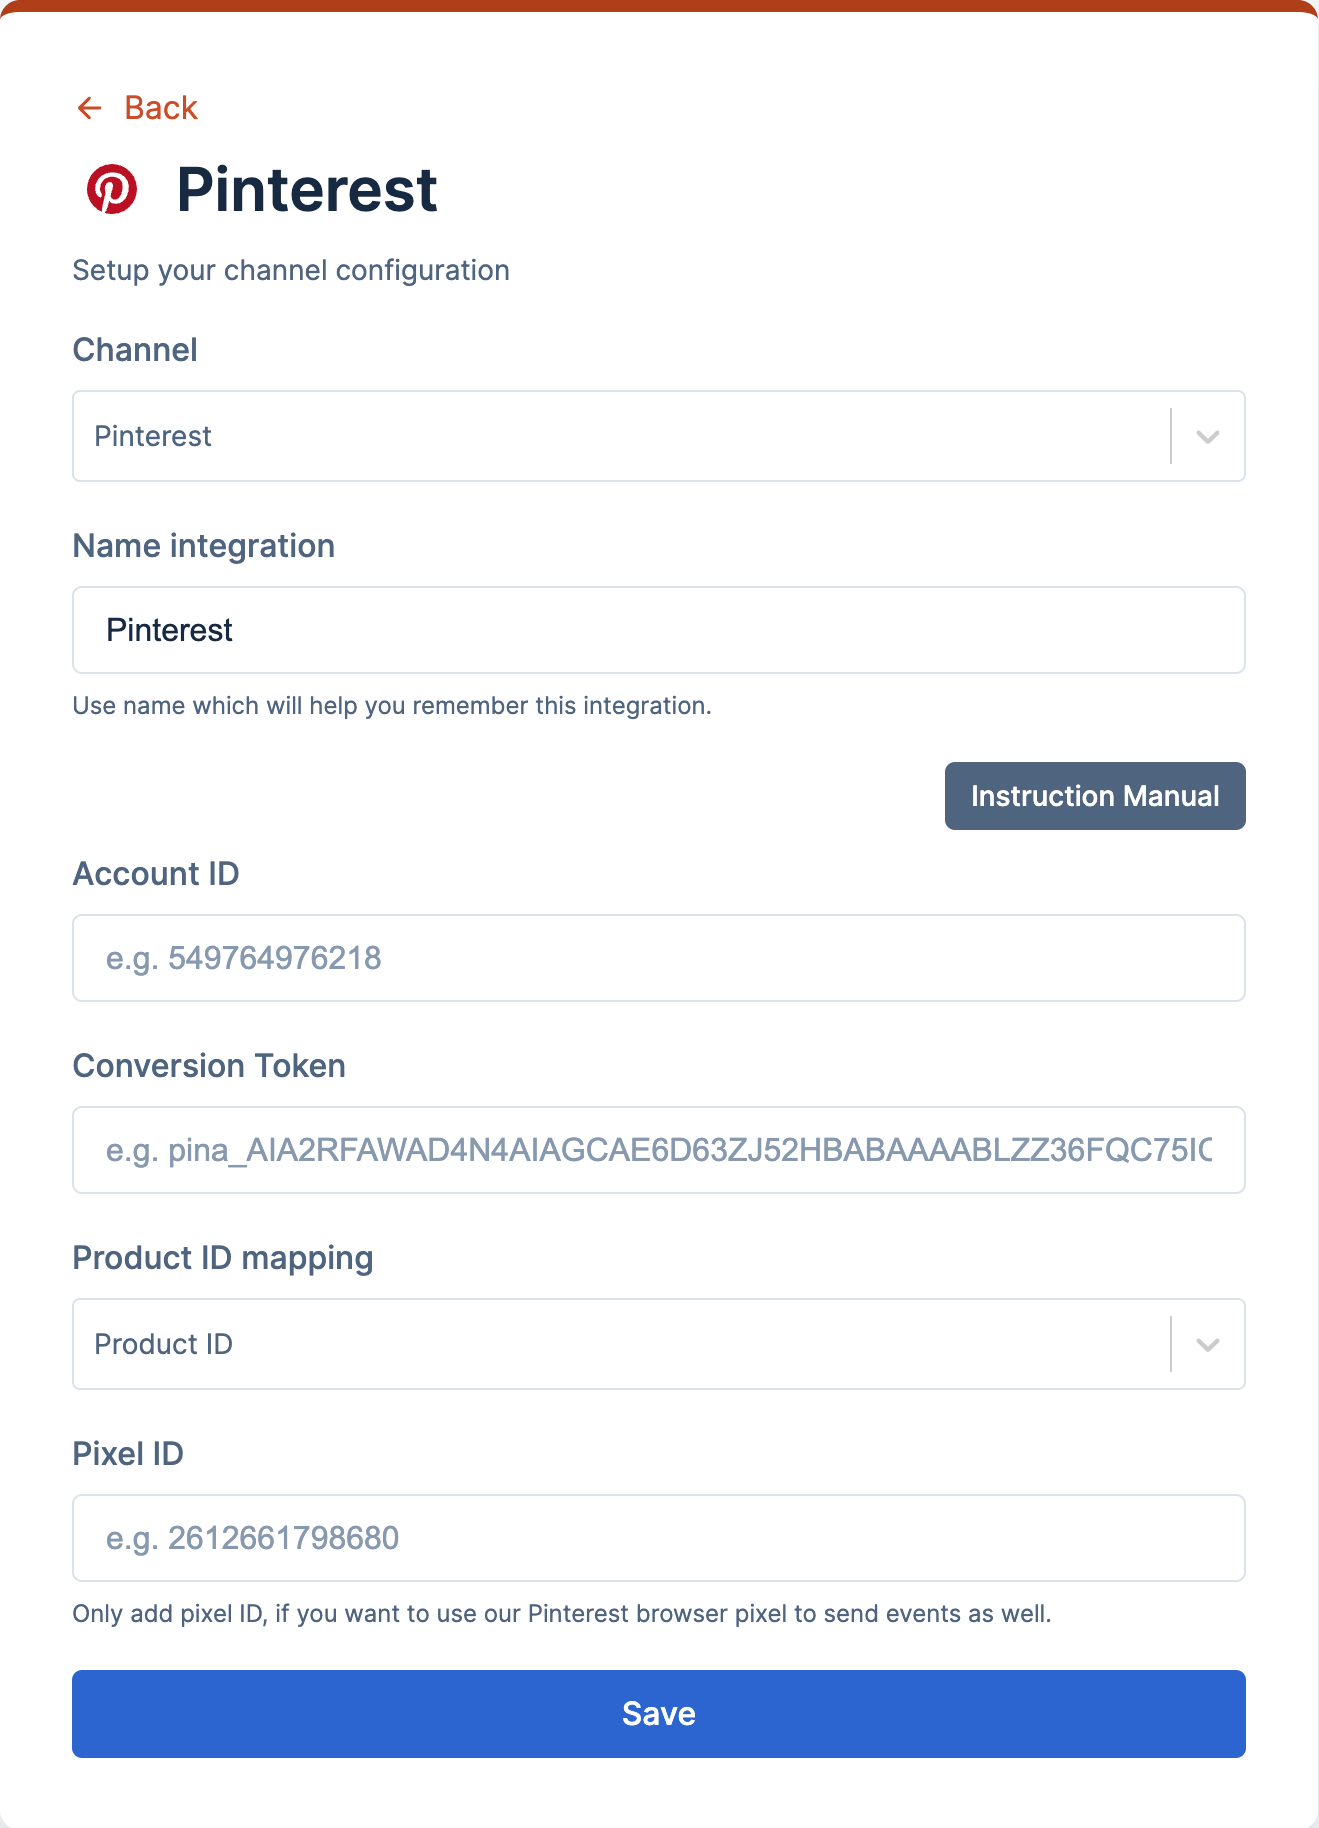Click the "Name integration" label
Screen dimensions: 1319x1828
pyautogui.click(x=204, y=546)
